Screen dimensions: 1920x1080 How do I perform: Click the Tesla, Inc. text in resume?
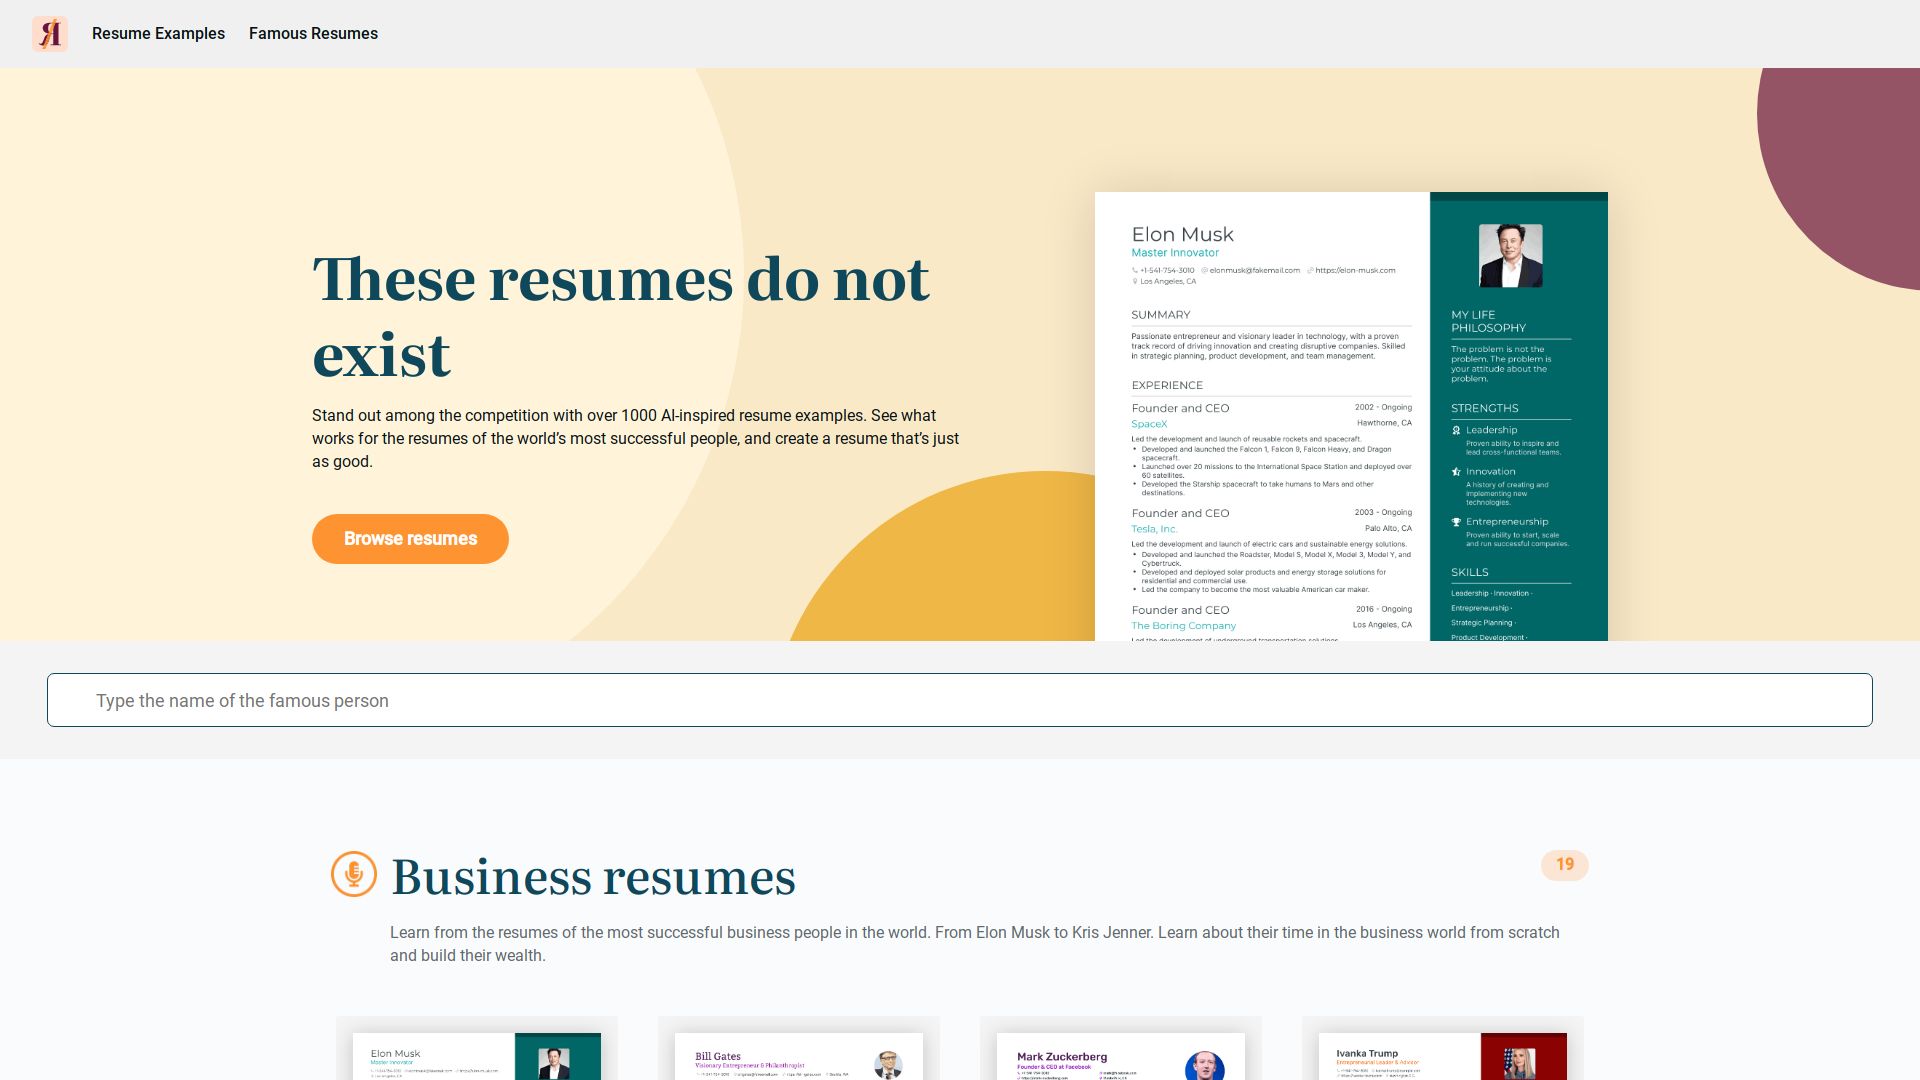tap(1154, 529)
